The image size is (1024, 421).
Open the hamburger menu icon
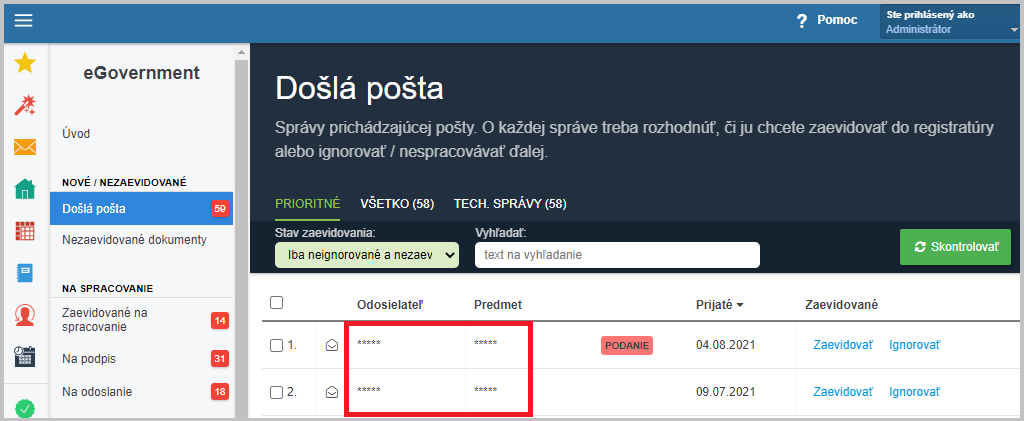[x=24, y=21]
